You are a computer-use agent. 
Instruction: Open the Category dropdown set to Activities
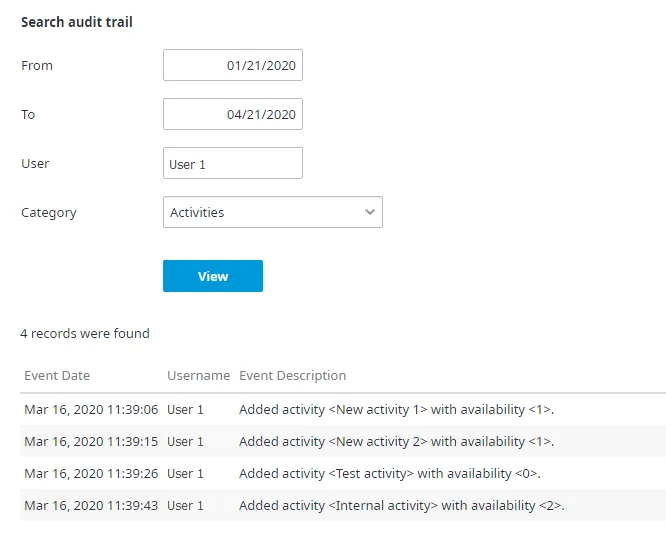[x=273, y=212]
